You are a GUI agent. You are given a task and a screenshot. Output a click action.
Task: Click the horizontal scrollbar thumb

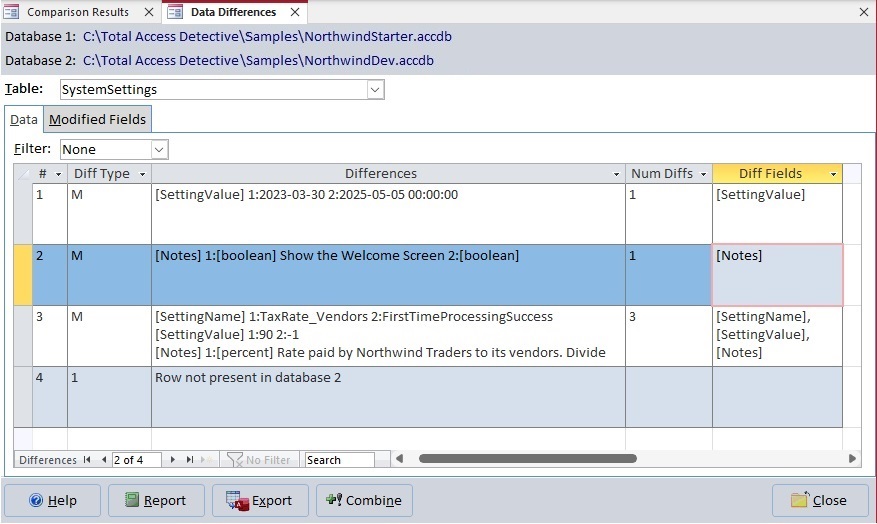coord(527,459)
